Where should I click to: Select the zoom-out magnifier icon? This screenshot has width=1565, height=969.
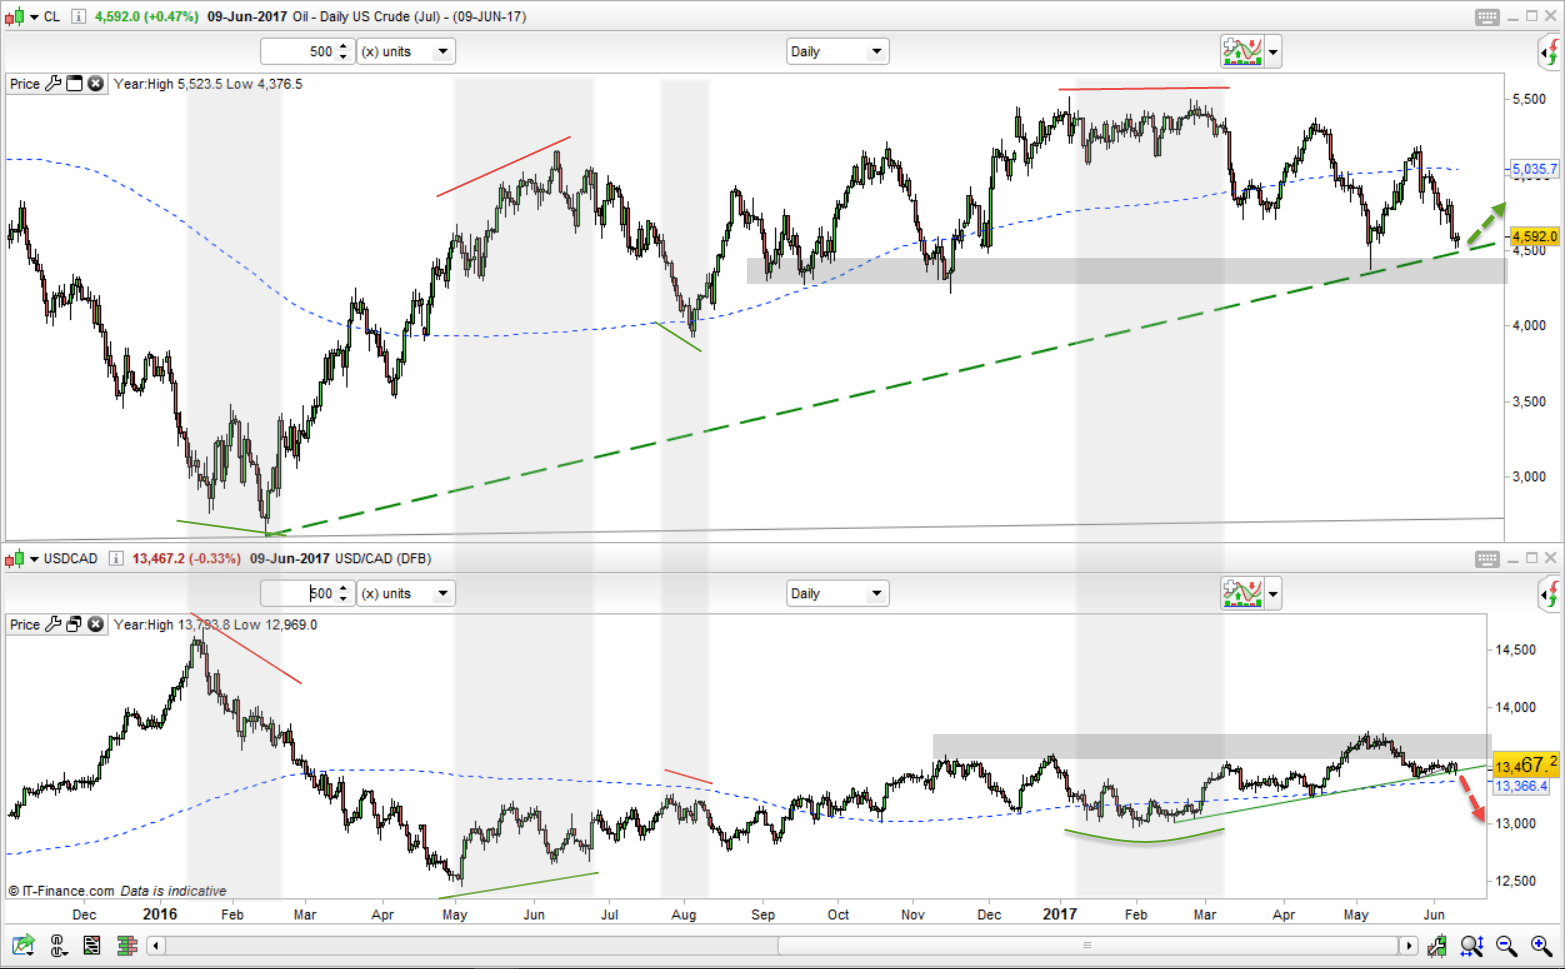point(1506,945)
